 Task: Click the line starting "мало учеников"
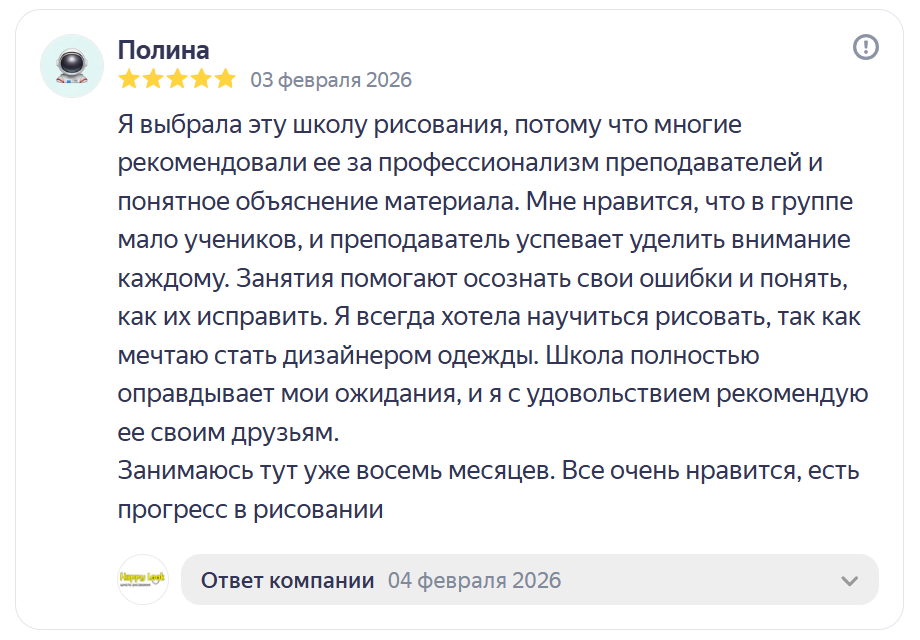click(x=483, y=241)
